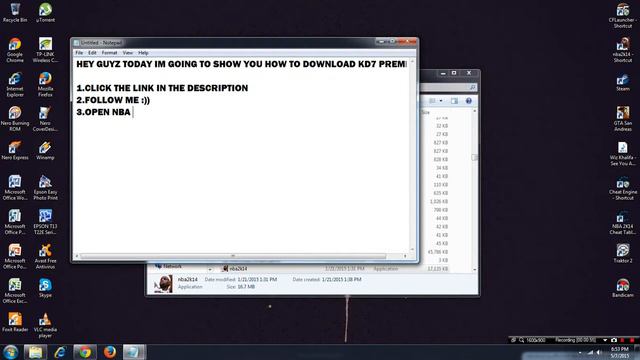This screenshot has width=640, height=360.
Task: Open Microsoft Office Publisher shortcut
Action: tap(15, 222)
